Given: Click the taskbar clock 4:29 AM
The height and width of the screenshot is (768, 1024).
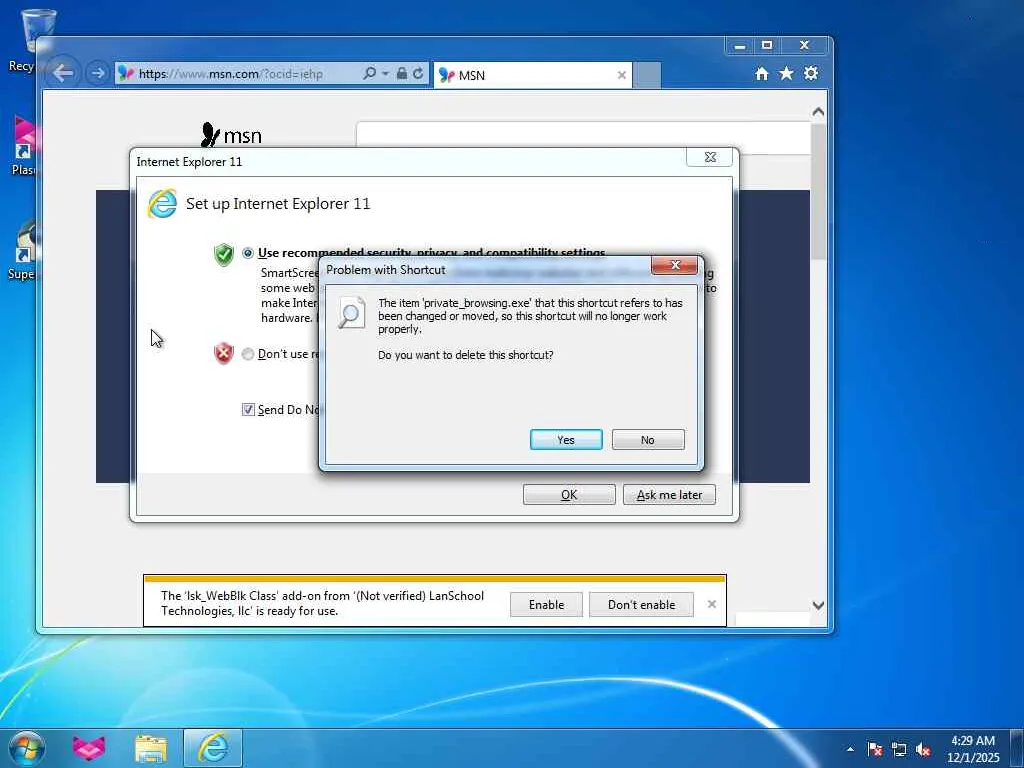Looking at the screenshot, I should [972, 748].
